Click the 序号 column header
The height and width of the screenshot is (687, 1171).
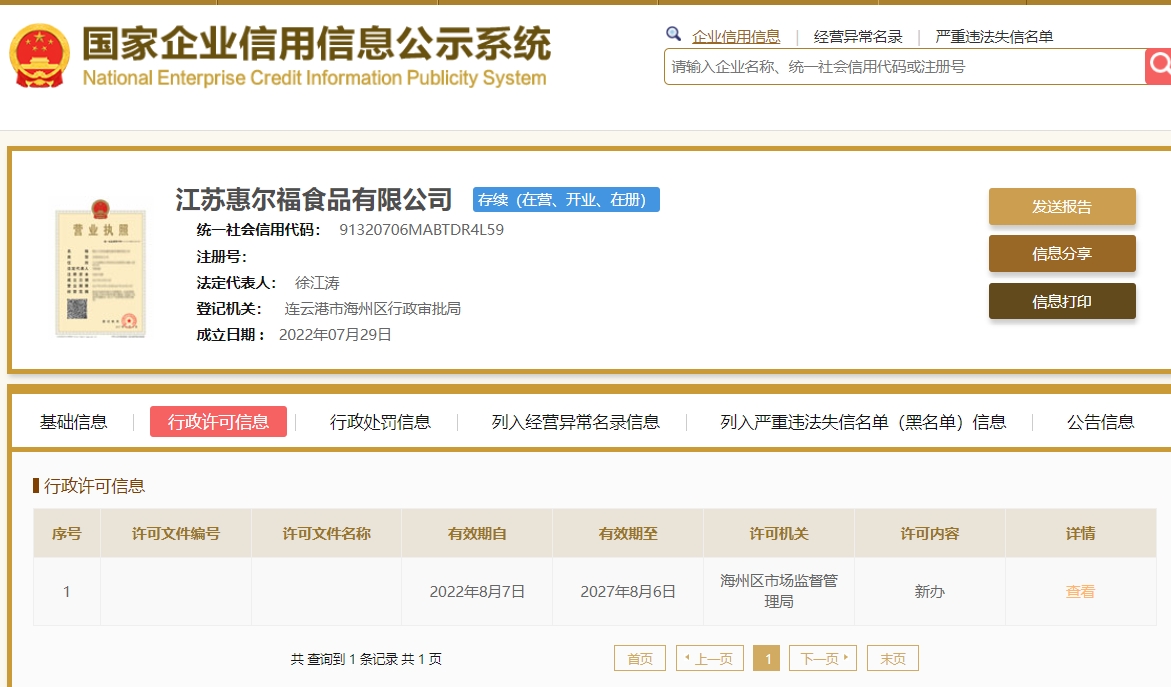[66, 533]
